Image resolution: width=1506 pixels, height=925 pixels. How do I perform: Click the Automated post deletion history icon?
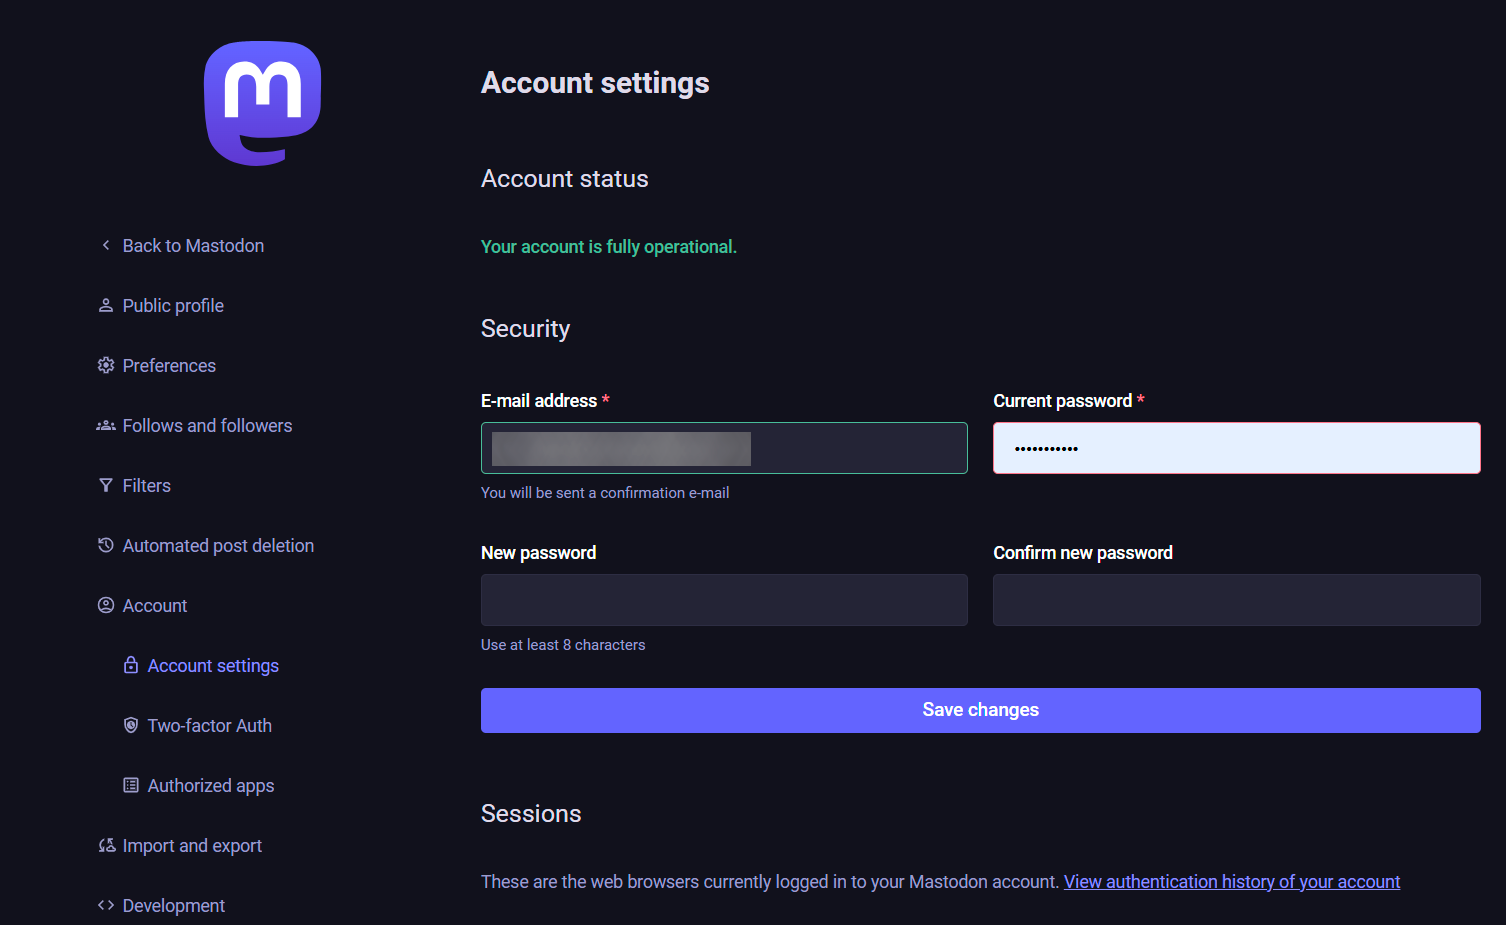106,545
